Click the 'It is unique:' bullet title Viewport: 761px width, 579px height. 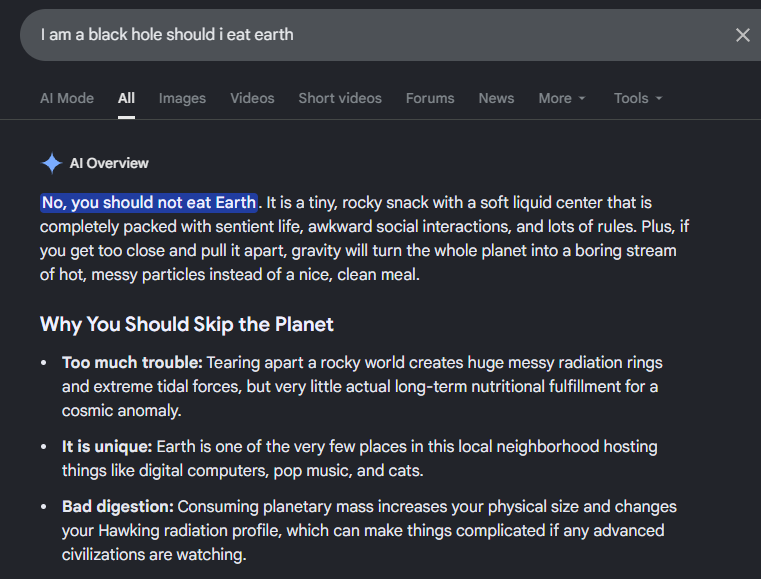107,447
